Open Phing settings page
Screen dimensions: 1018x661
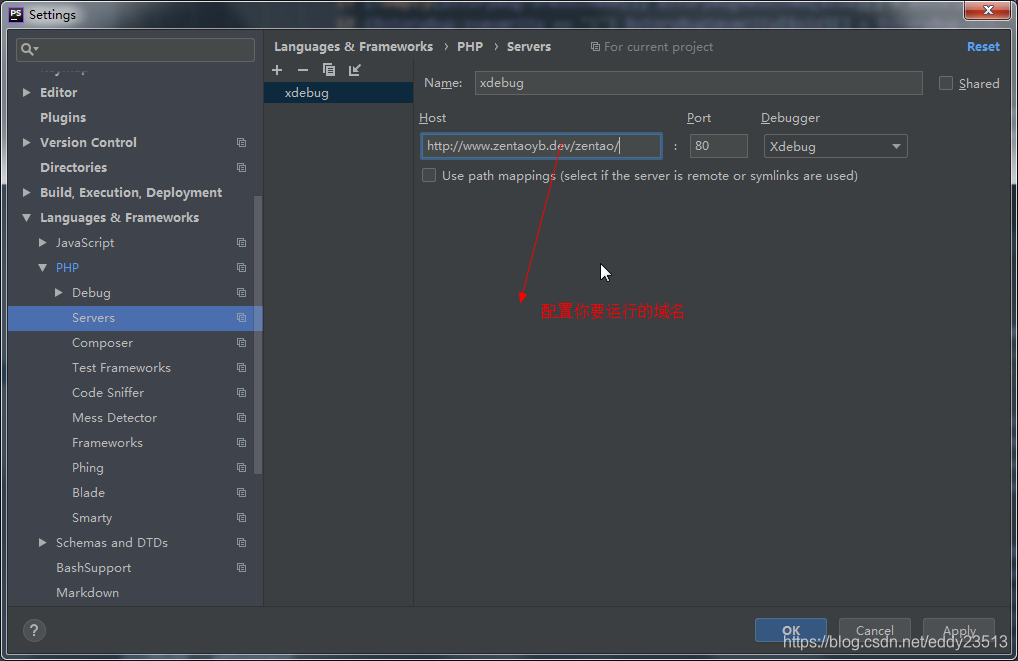tap(88, 468)
